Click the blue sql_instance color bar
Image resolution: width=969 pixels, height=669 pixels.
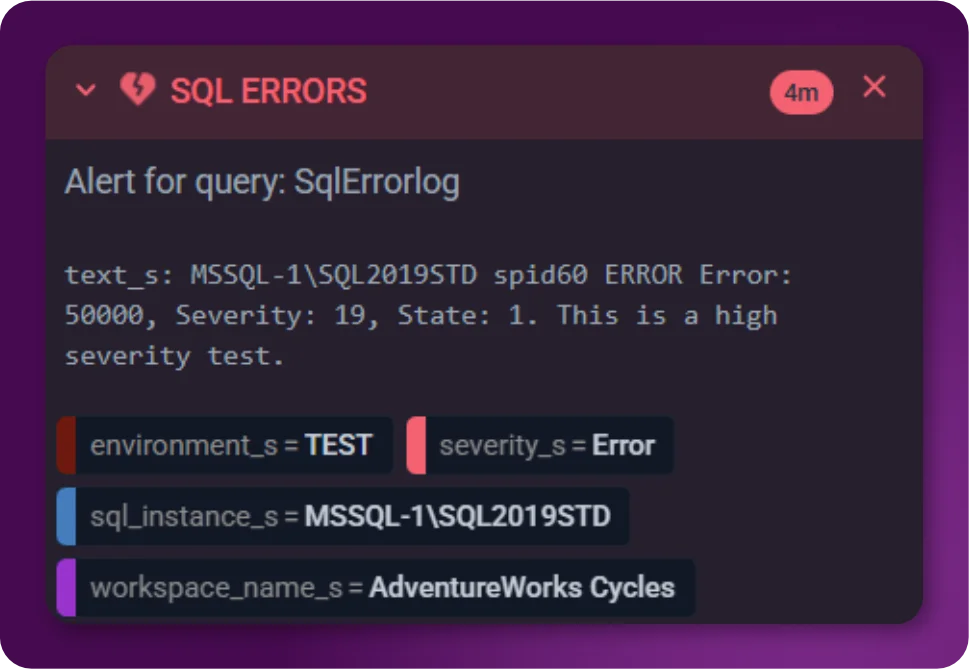(x=66, y=516)
